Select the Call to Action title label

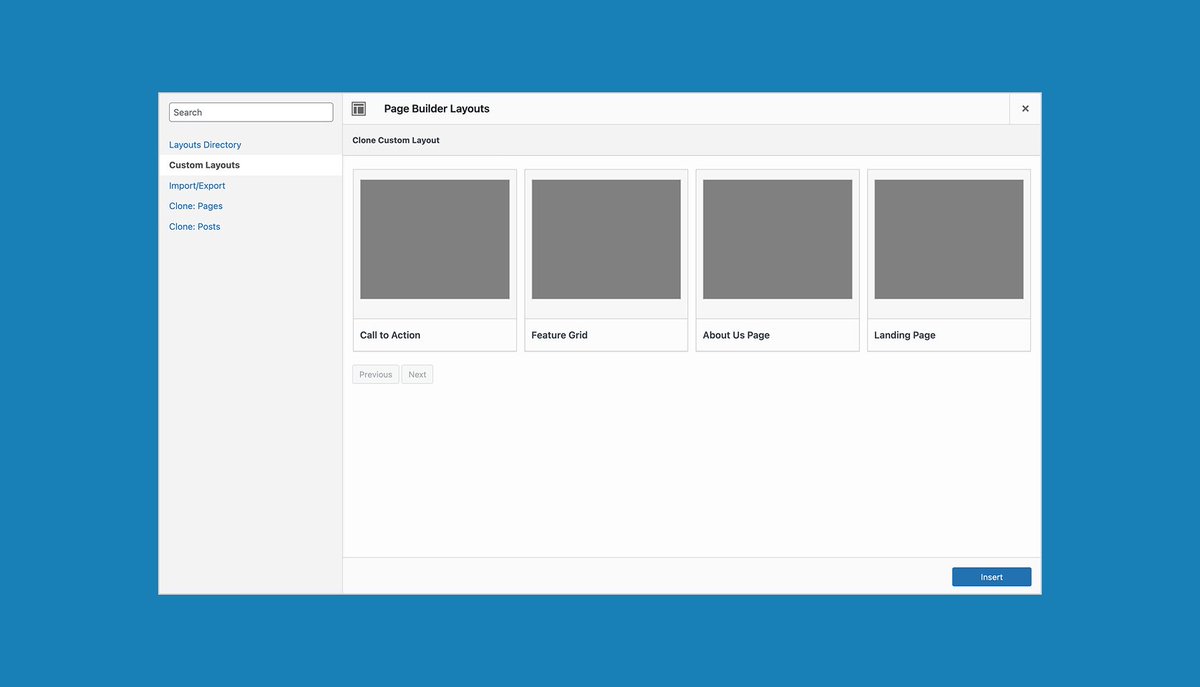click(x=390, y=335)
